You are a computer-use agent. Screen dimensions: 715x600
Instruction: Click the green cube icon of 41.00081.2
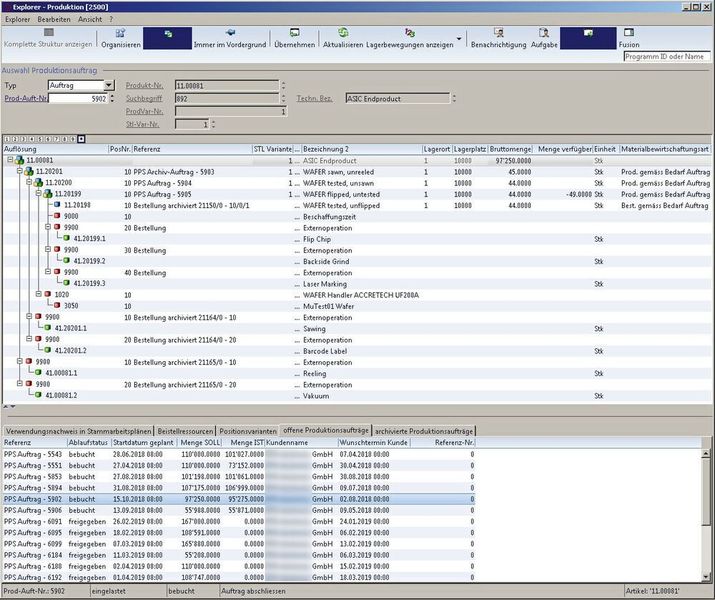point(38,395)
